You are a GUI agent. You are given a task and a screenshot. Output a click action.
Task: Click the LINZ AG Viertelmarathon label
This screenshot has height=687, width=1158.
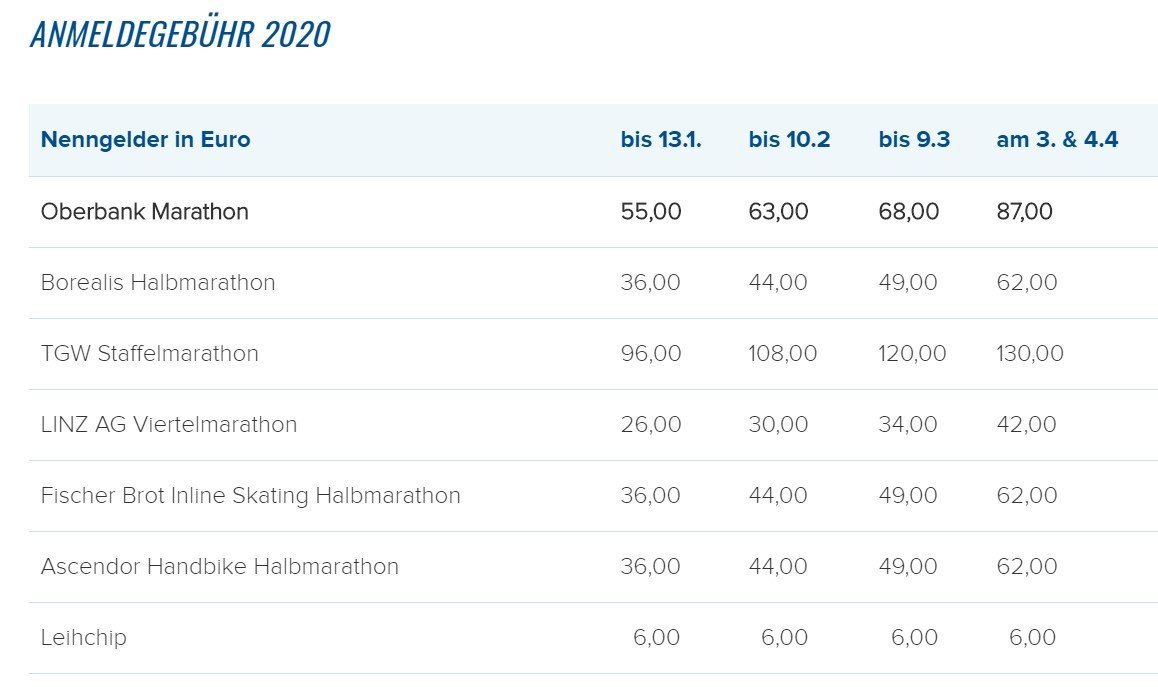tap(169, 425)
